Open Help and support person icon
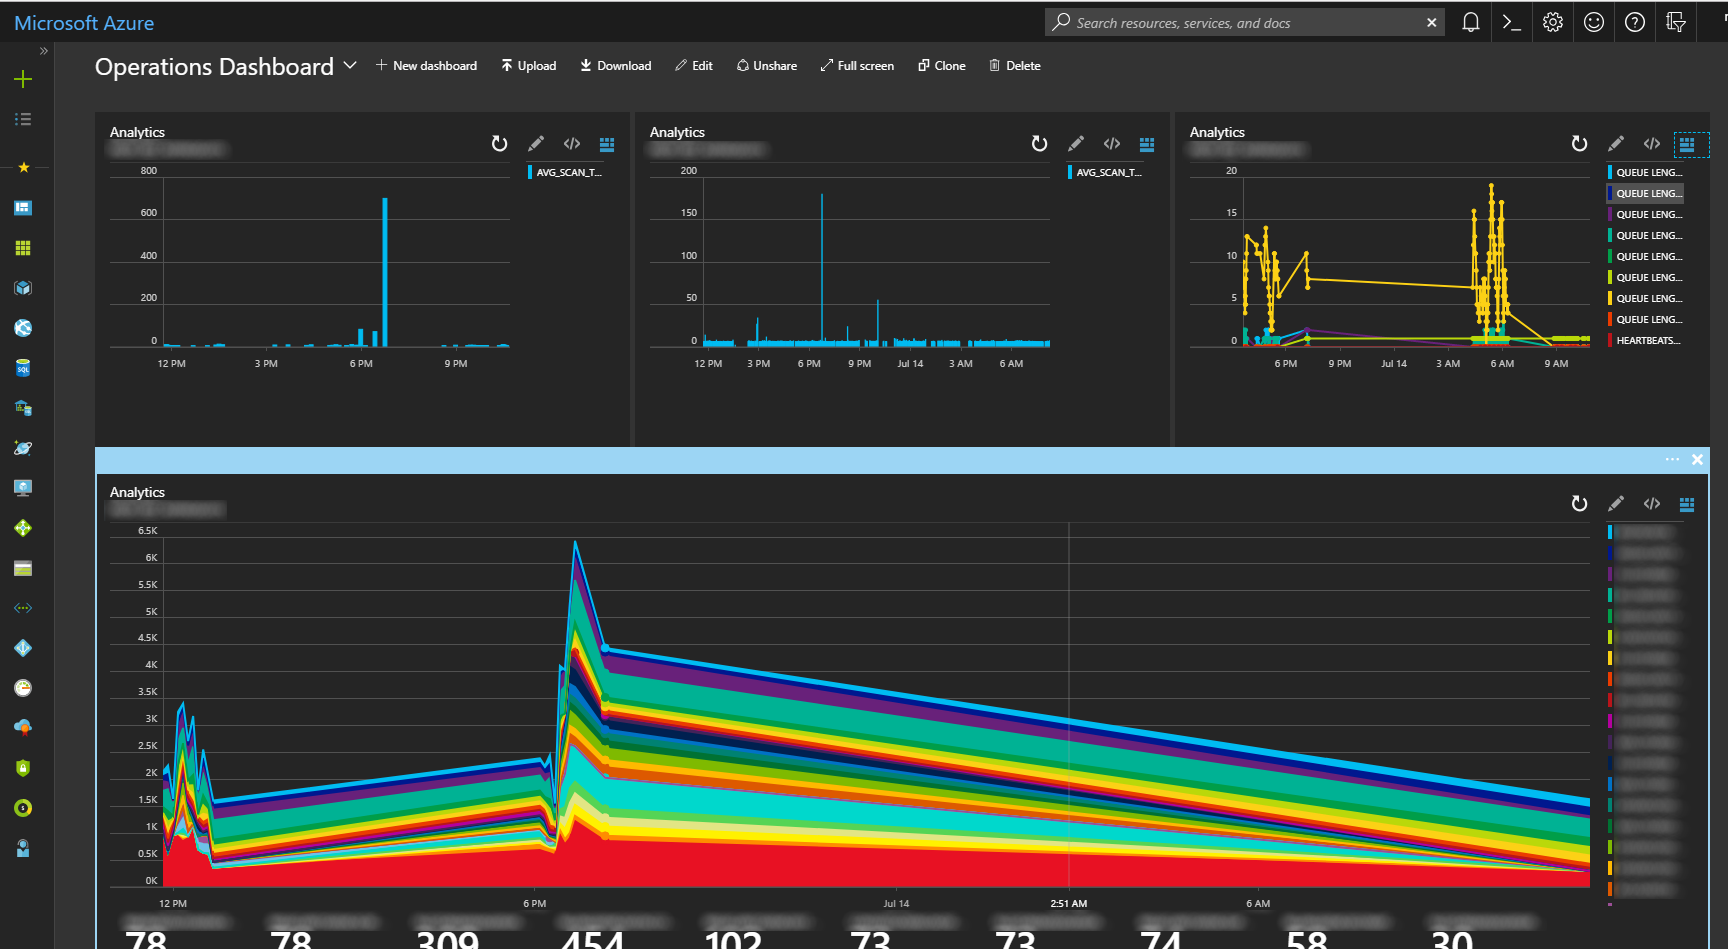 pyautogui.click(x=23, y=848)
